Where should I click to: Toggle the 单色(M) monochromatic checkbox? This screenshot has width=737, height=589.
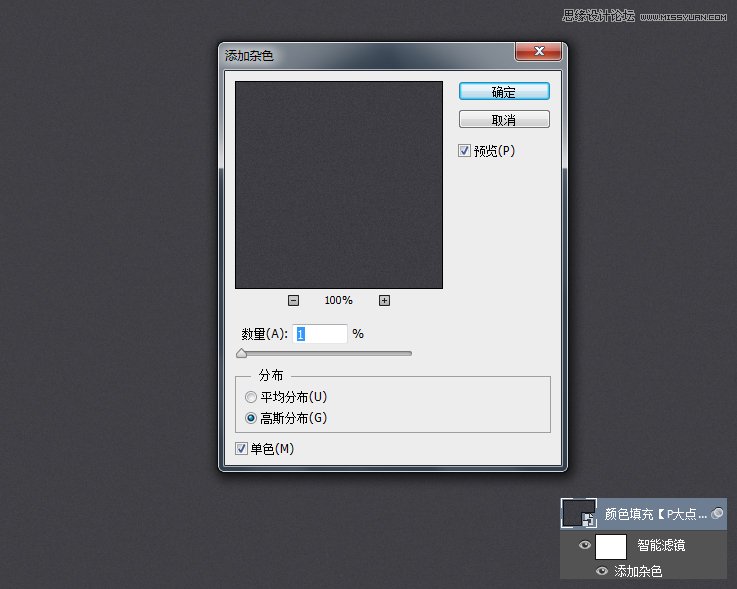[241, 449]
